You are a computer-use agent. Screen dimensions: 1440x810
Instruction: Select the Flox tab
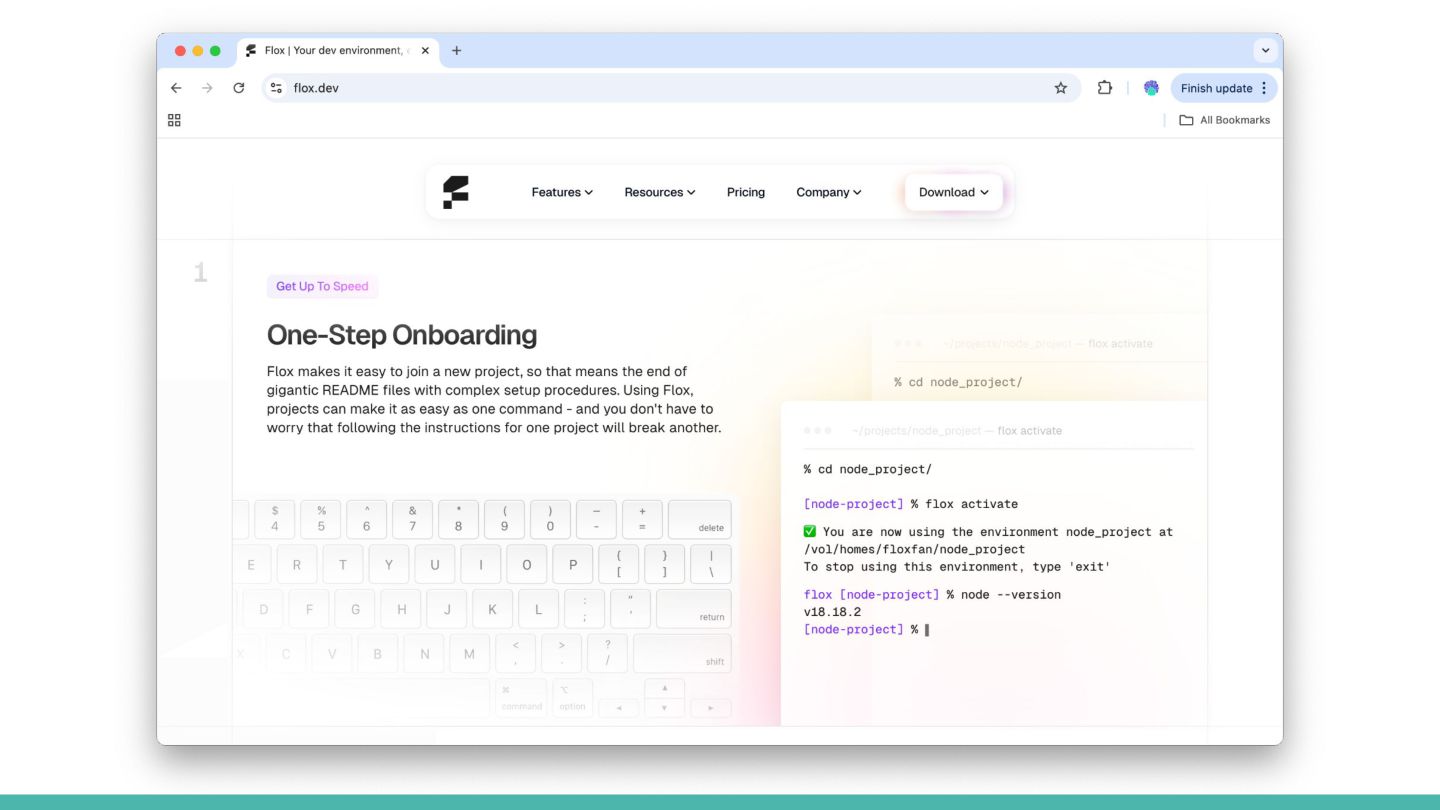click(x=339, y=50)
